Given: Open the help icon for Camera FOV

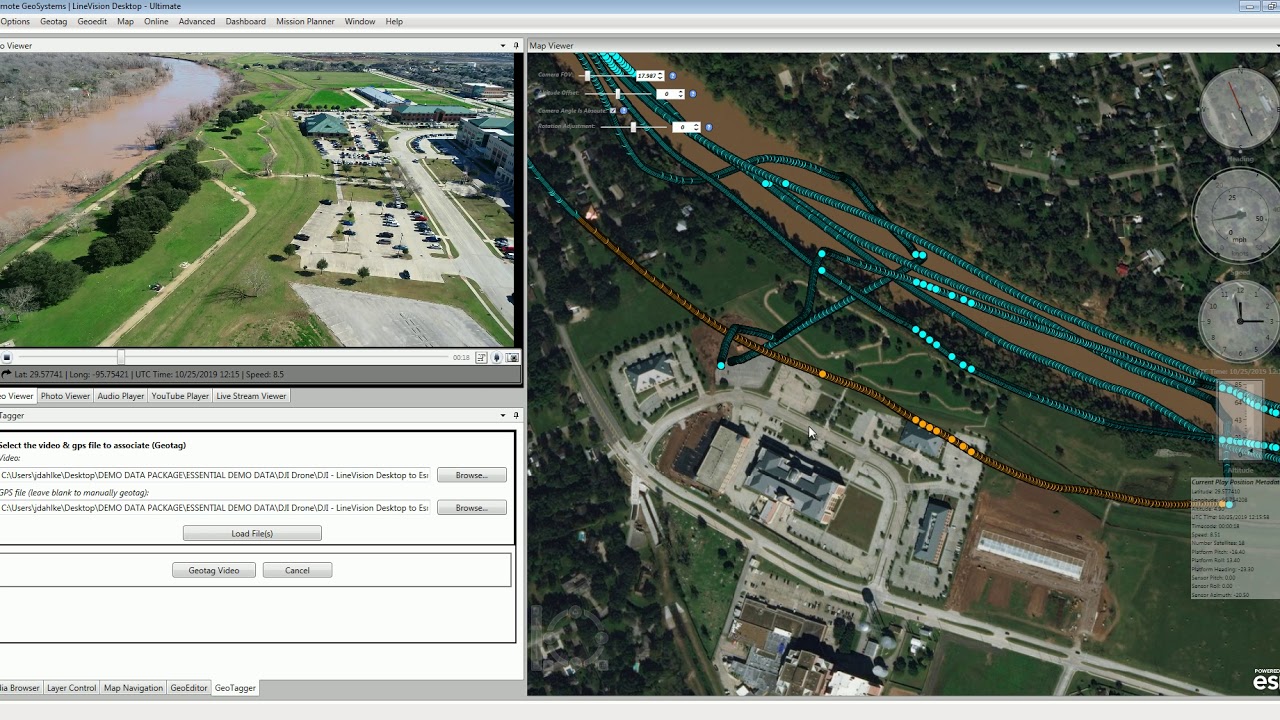Looking at the screenshot, I should [x=673, y=76].
